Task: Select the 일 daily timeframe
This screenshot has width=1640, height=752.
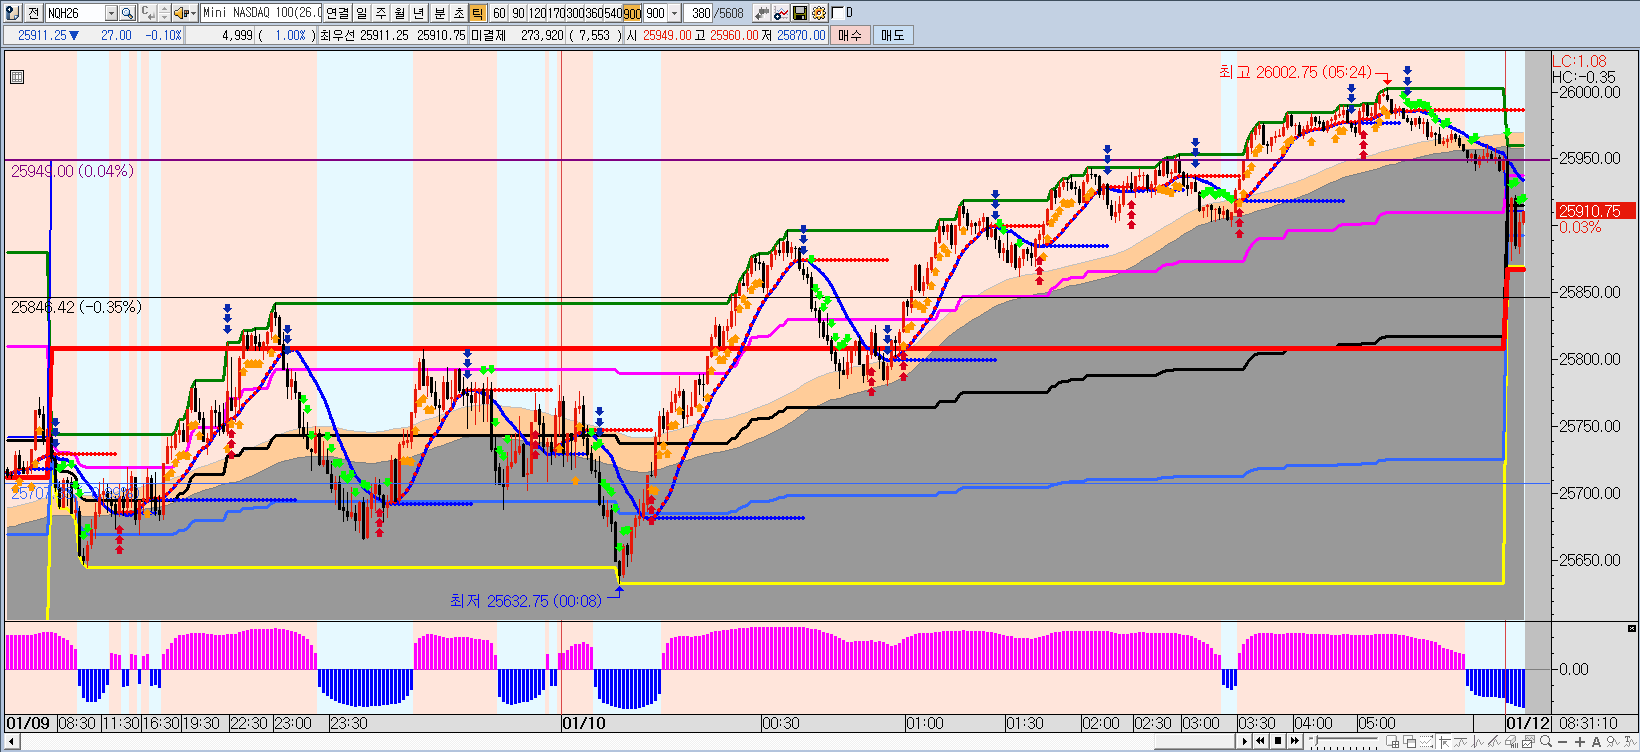Action: 362,13
